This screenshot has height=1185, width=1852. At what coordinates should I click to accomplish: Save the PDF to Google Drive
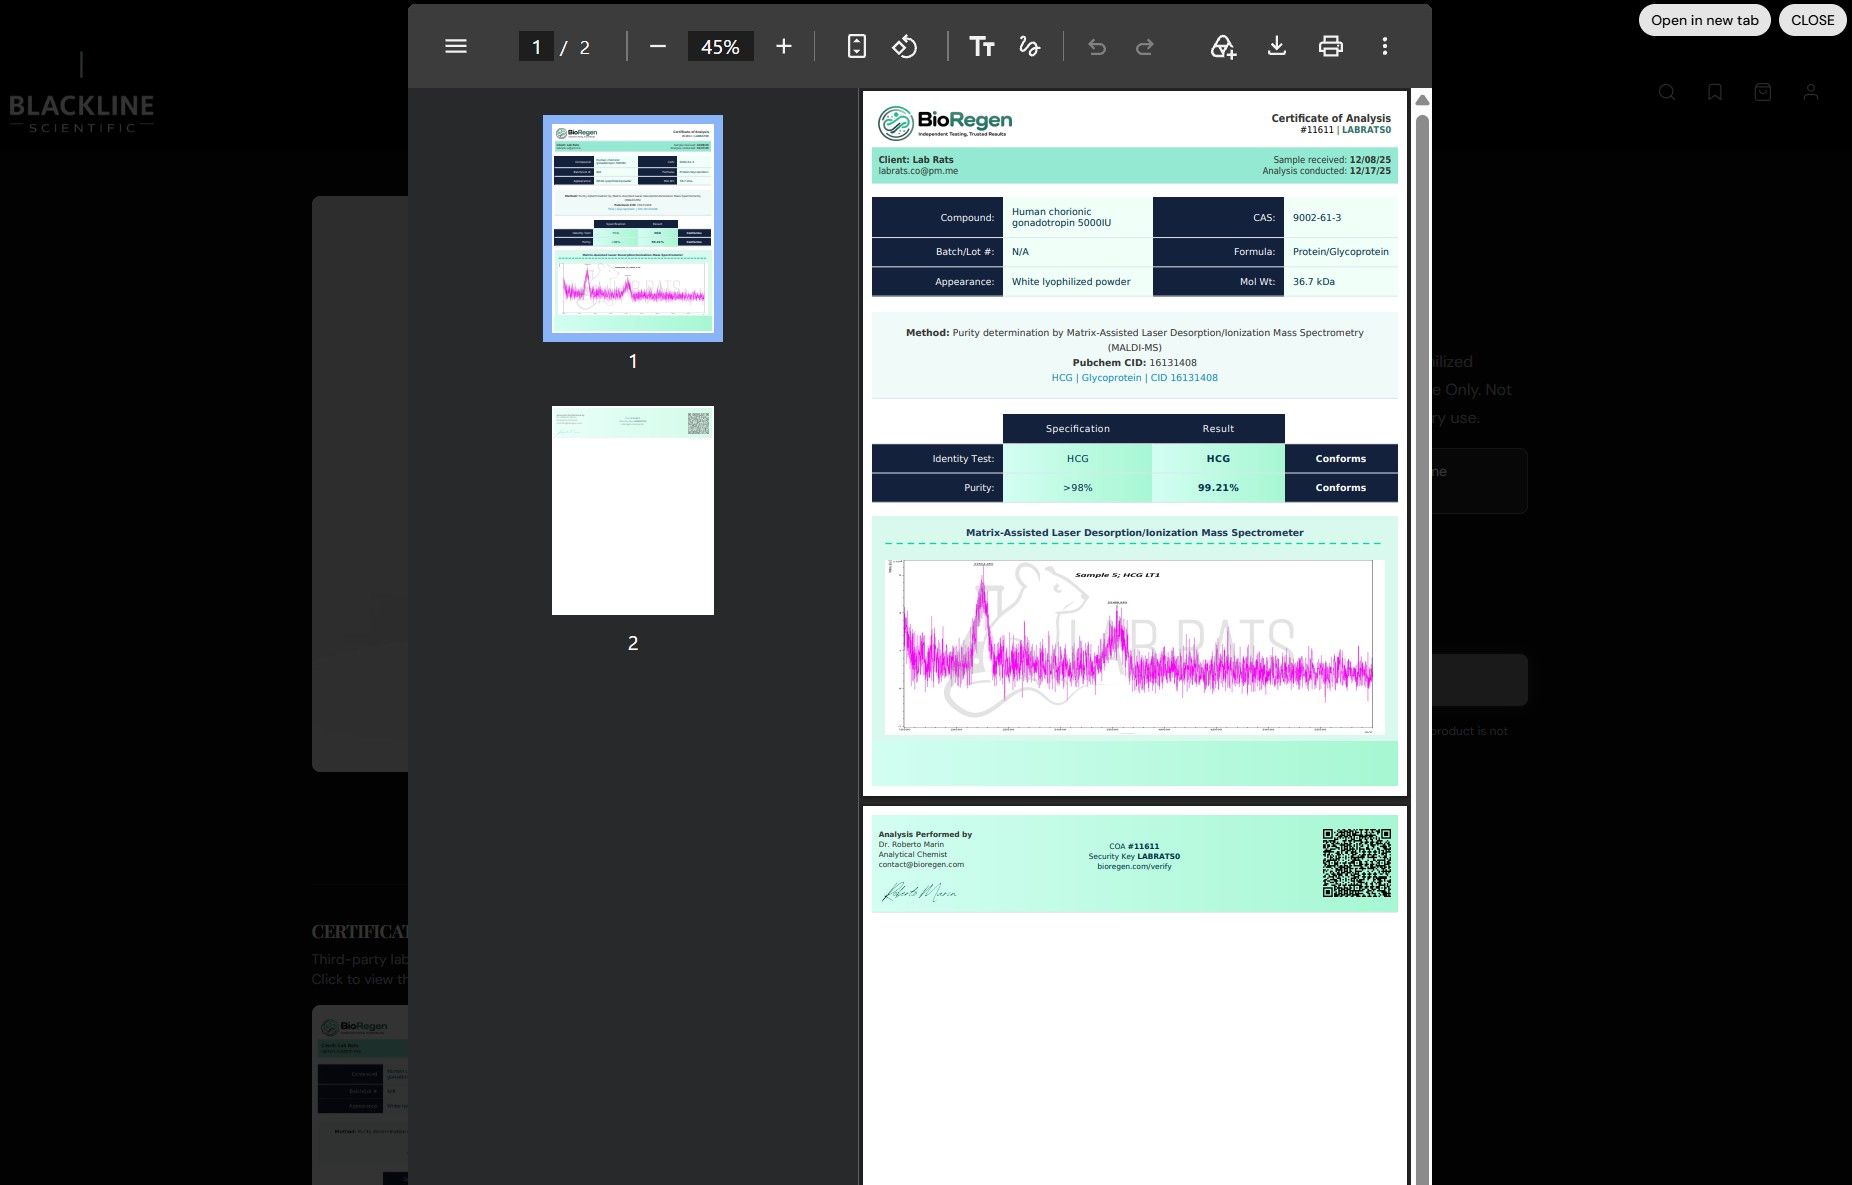click(x=1223, y=46)
